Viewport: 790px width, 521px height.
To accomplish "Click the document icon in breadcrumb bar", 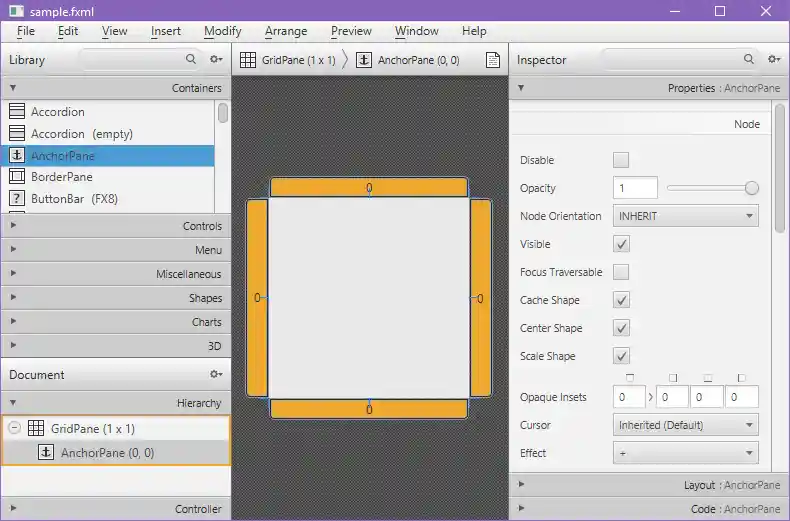I will tap(493, 60).
